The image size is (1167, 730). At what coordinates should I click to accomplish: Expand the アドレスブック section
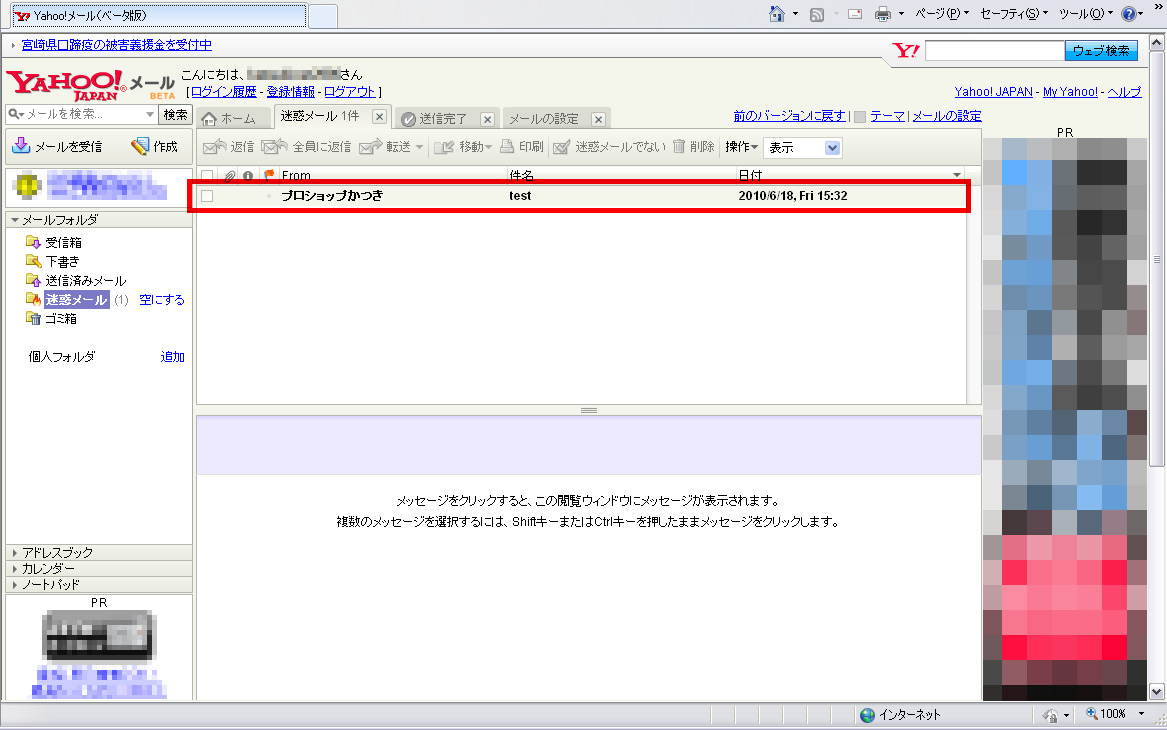coord(15,553)
